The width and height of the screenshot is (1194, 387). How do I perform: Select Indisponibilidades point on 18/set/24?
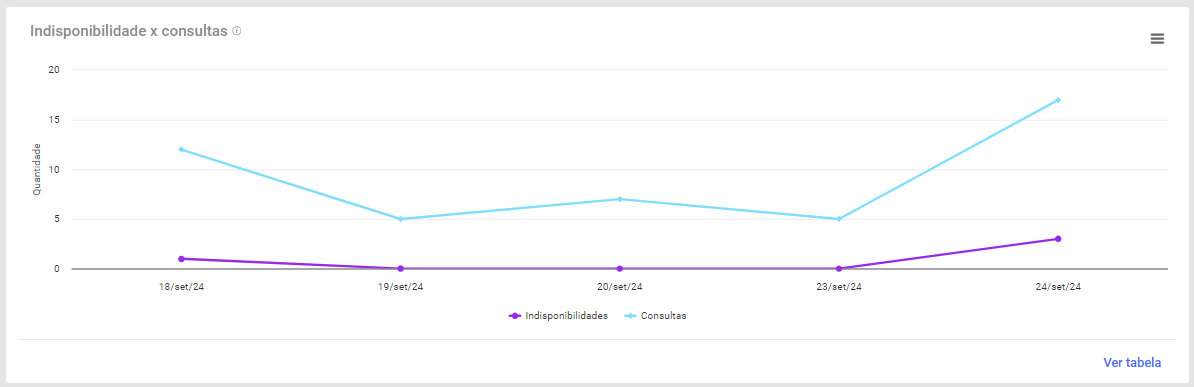(181, 259)
